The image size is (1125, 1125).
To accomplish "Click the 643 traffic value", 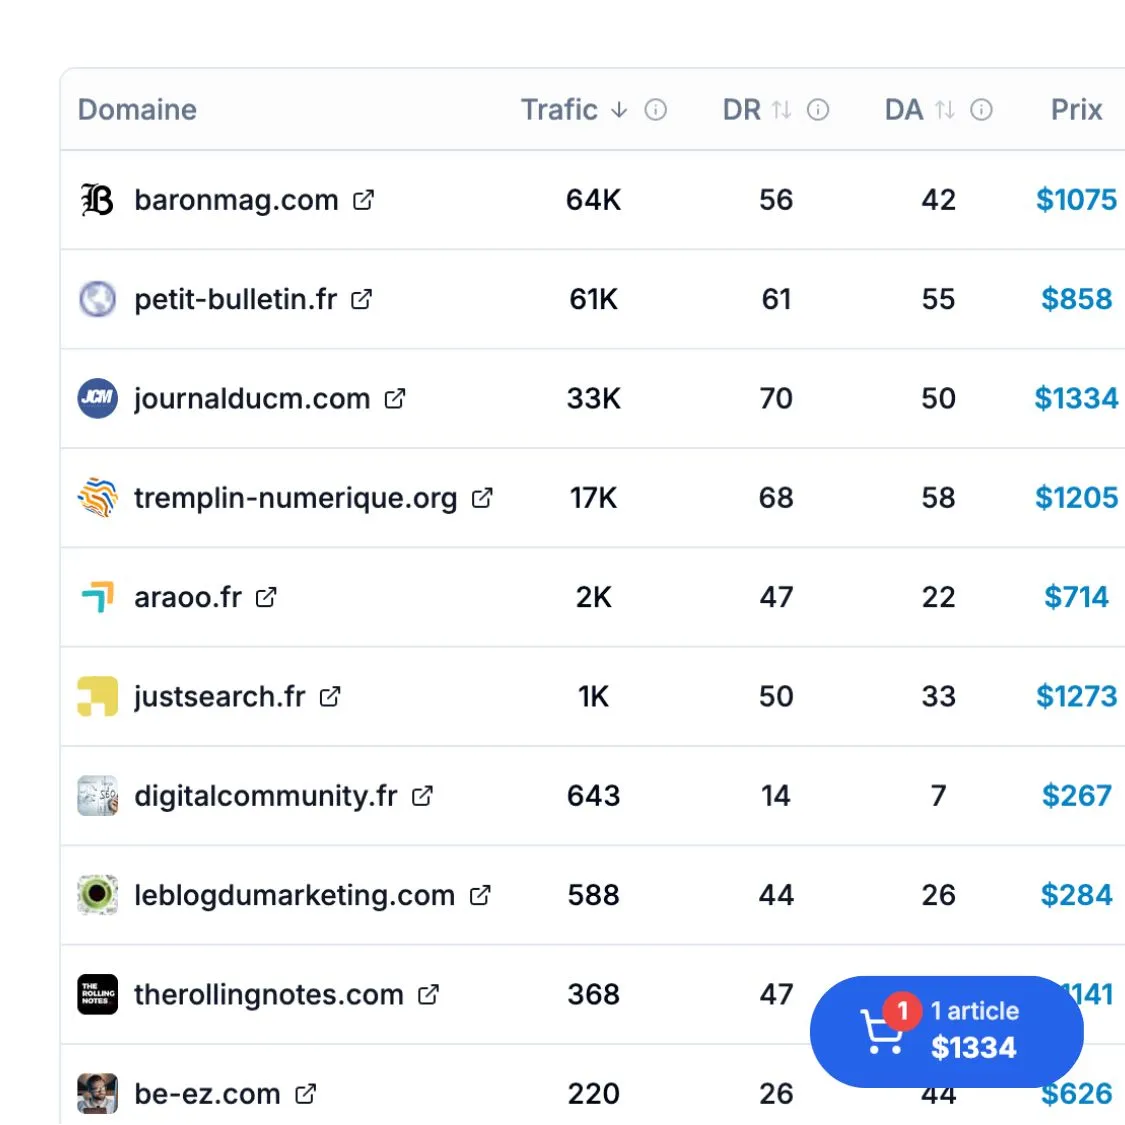I will (593, 796).
